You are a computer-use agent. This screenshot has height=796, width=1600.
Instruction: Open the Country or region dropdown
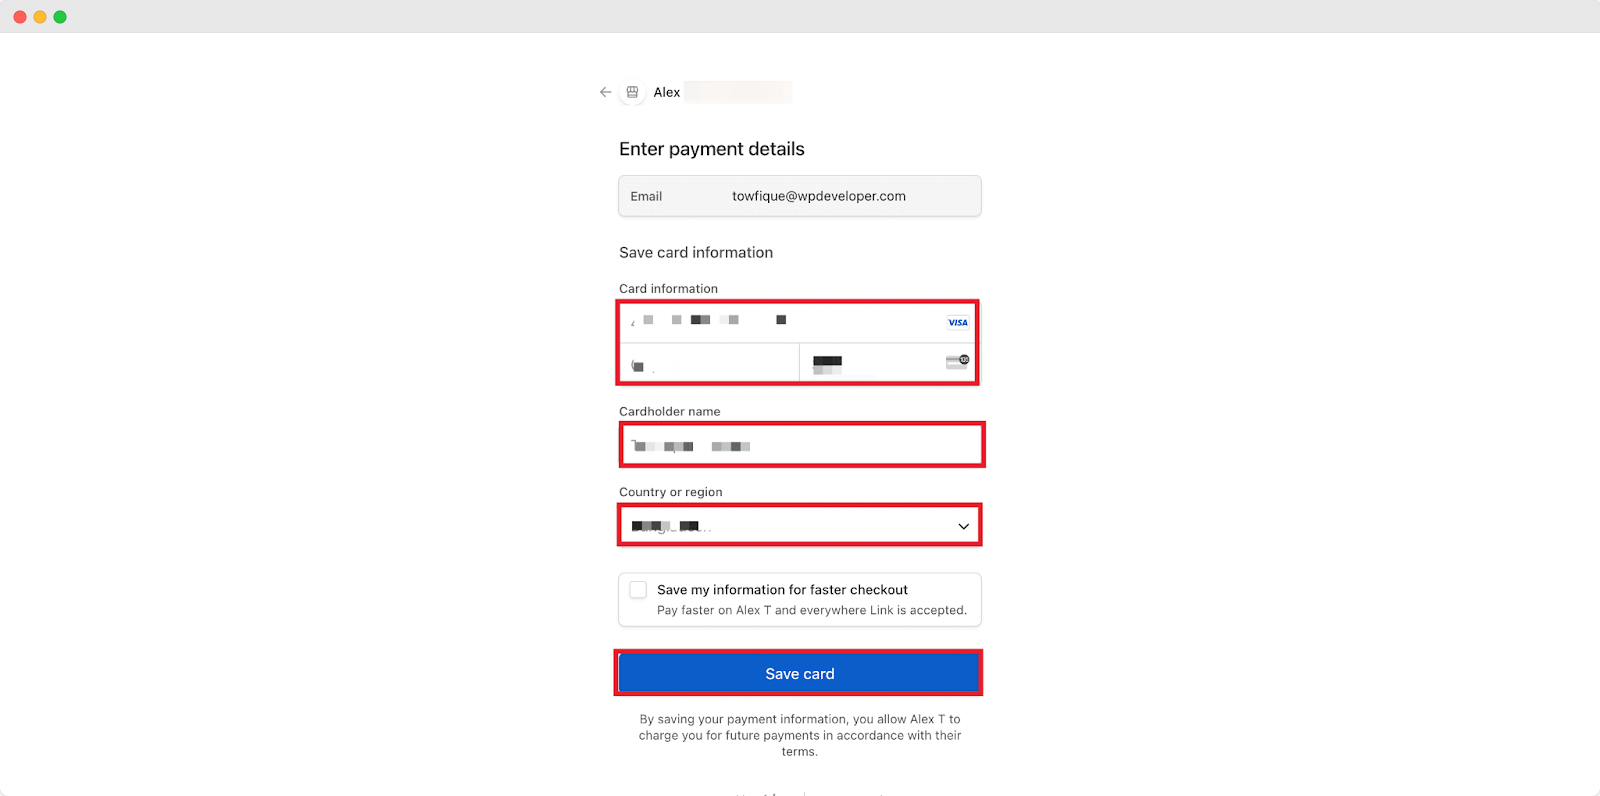pos(800,526)
